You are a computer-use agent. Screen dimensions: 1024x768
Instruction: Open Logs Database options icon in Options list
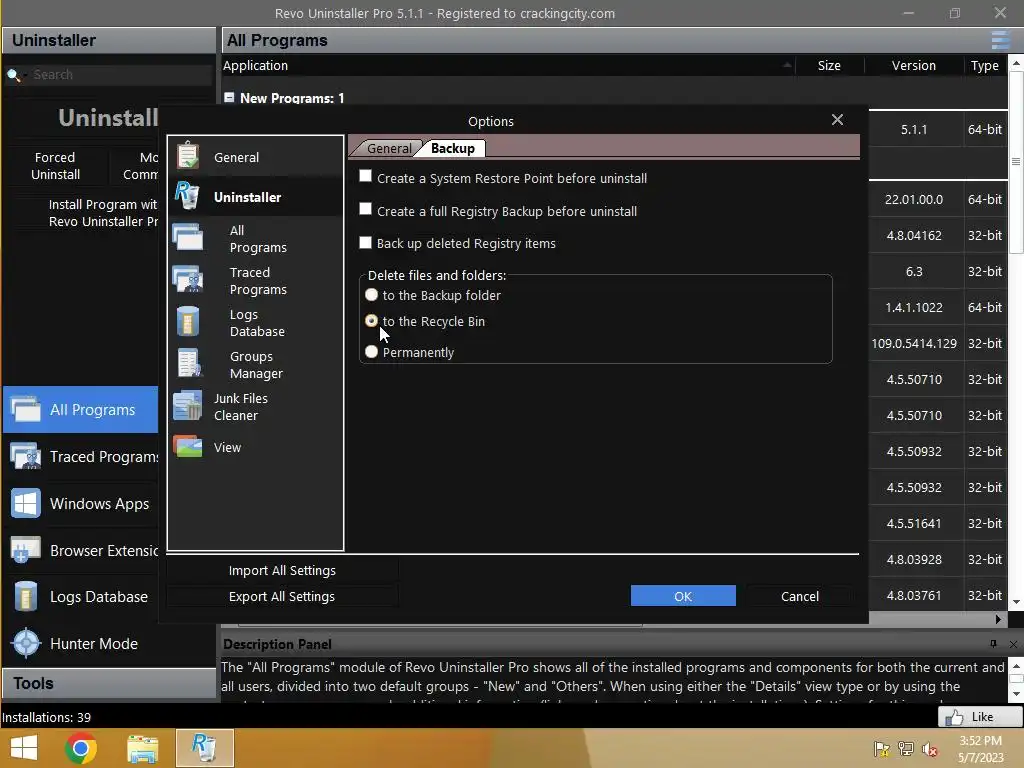pos(188,321)
